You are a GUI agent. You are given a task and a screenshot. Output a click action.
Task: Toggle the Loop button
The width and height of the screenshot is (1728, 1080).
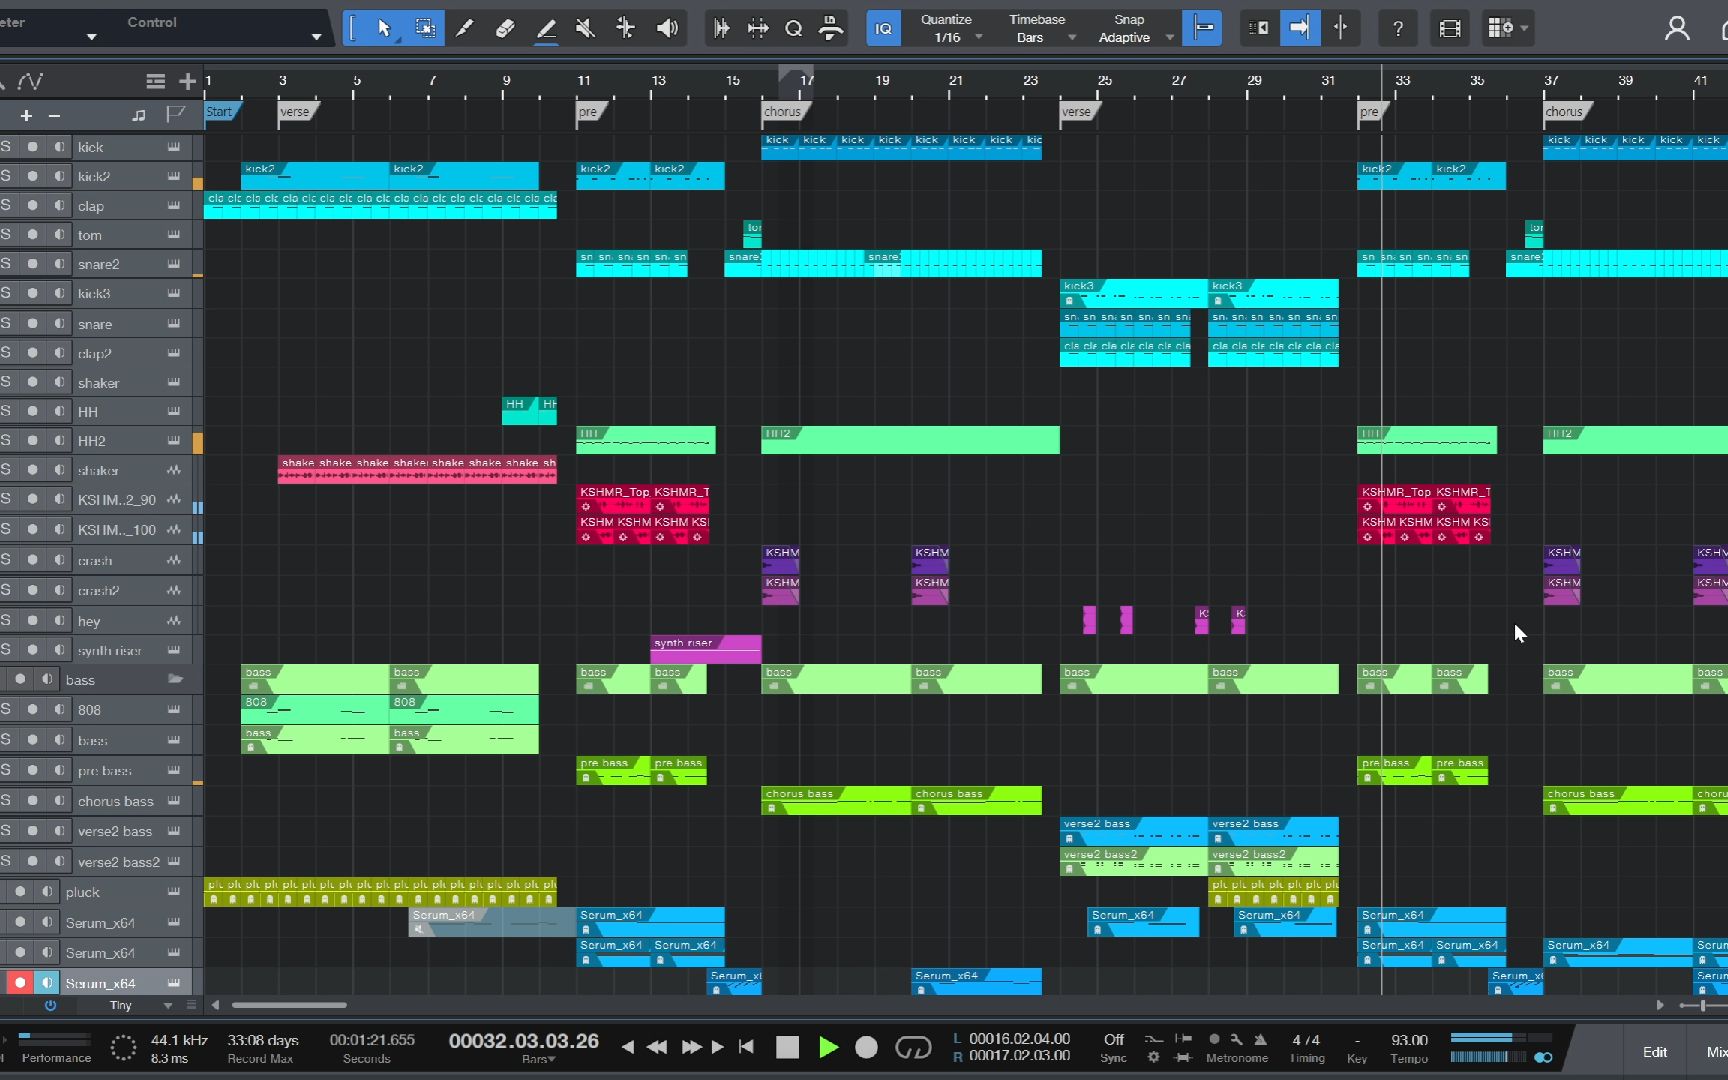pos(912,1047)
